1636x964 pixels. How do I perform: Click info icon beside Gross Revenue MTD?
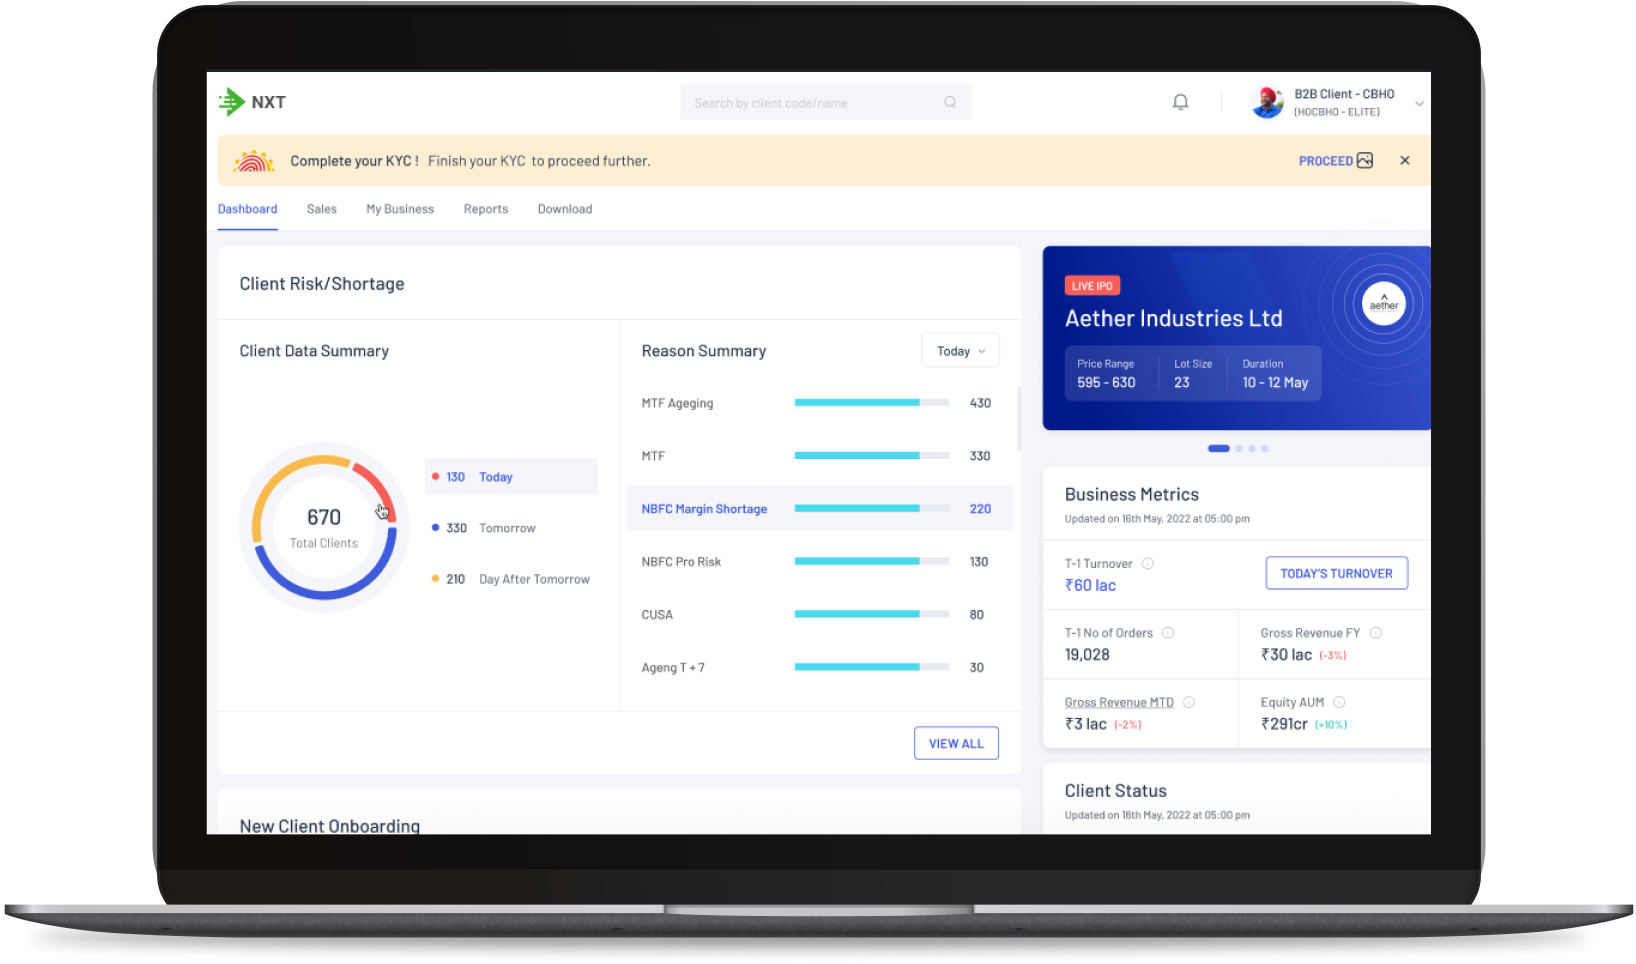point(1189,703)
